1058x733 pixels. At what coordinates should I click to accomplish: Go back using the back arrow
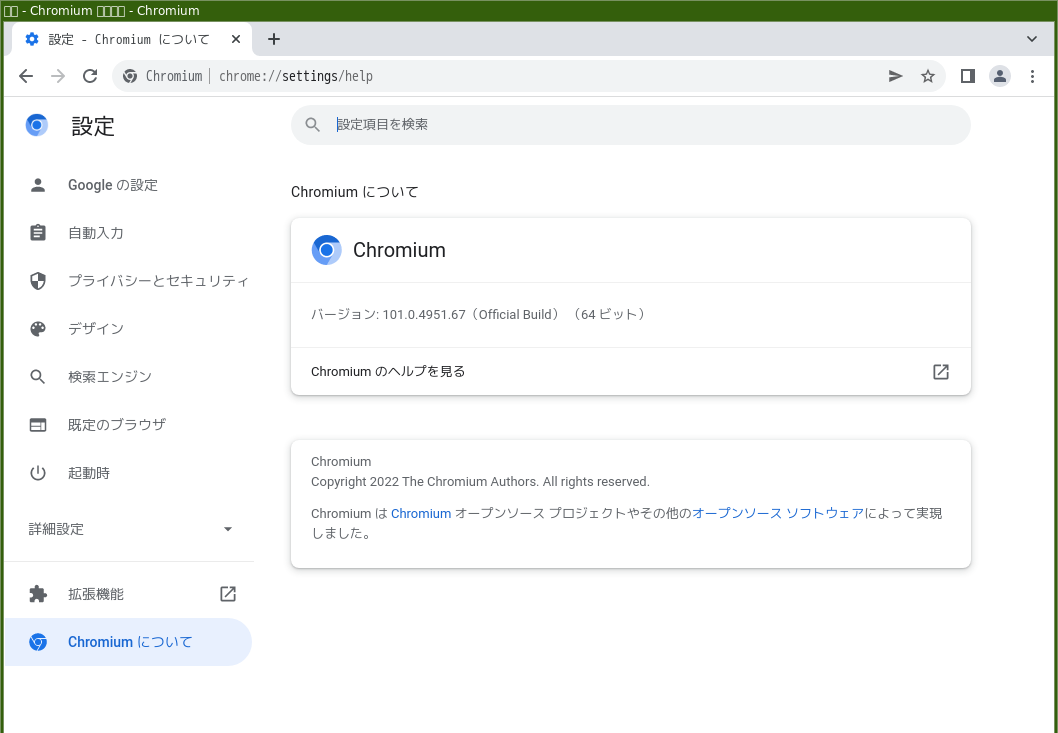coord(26,76)
